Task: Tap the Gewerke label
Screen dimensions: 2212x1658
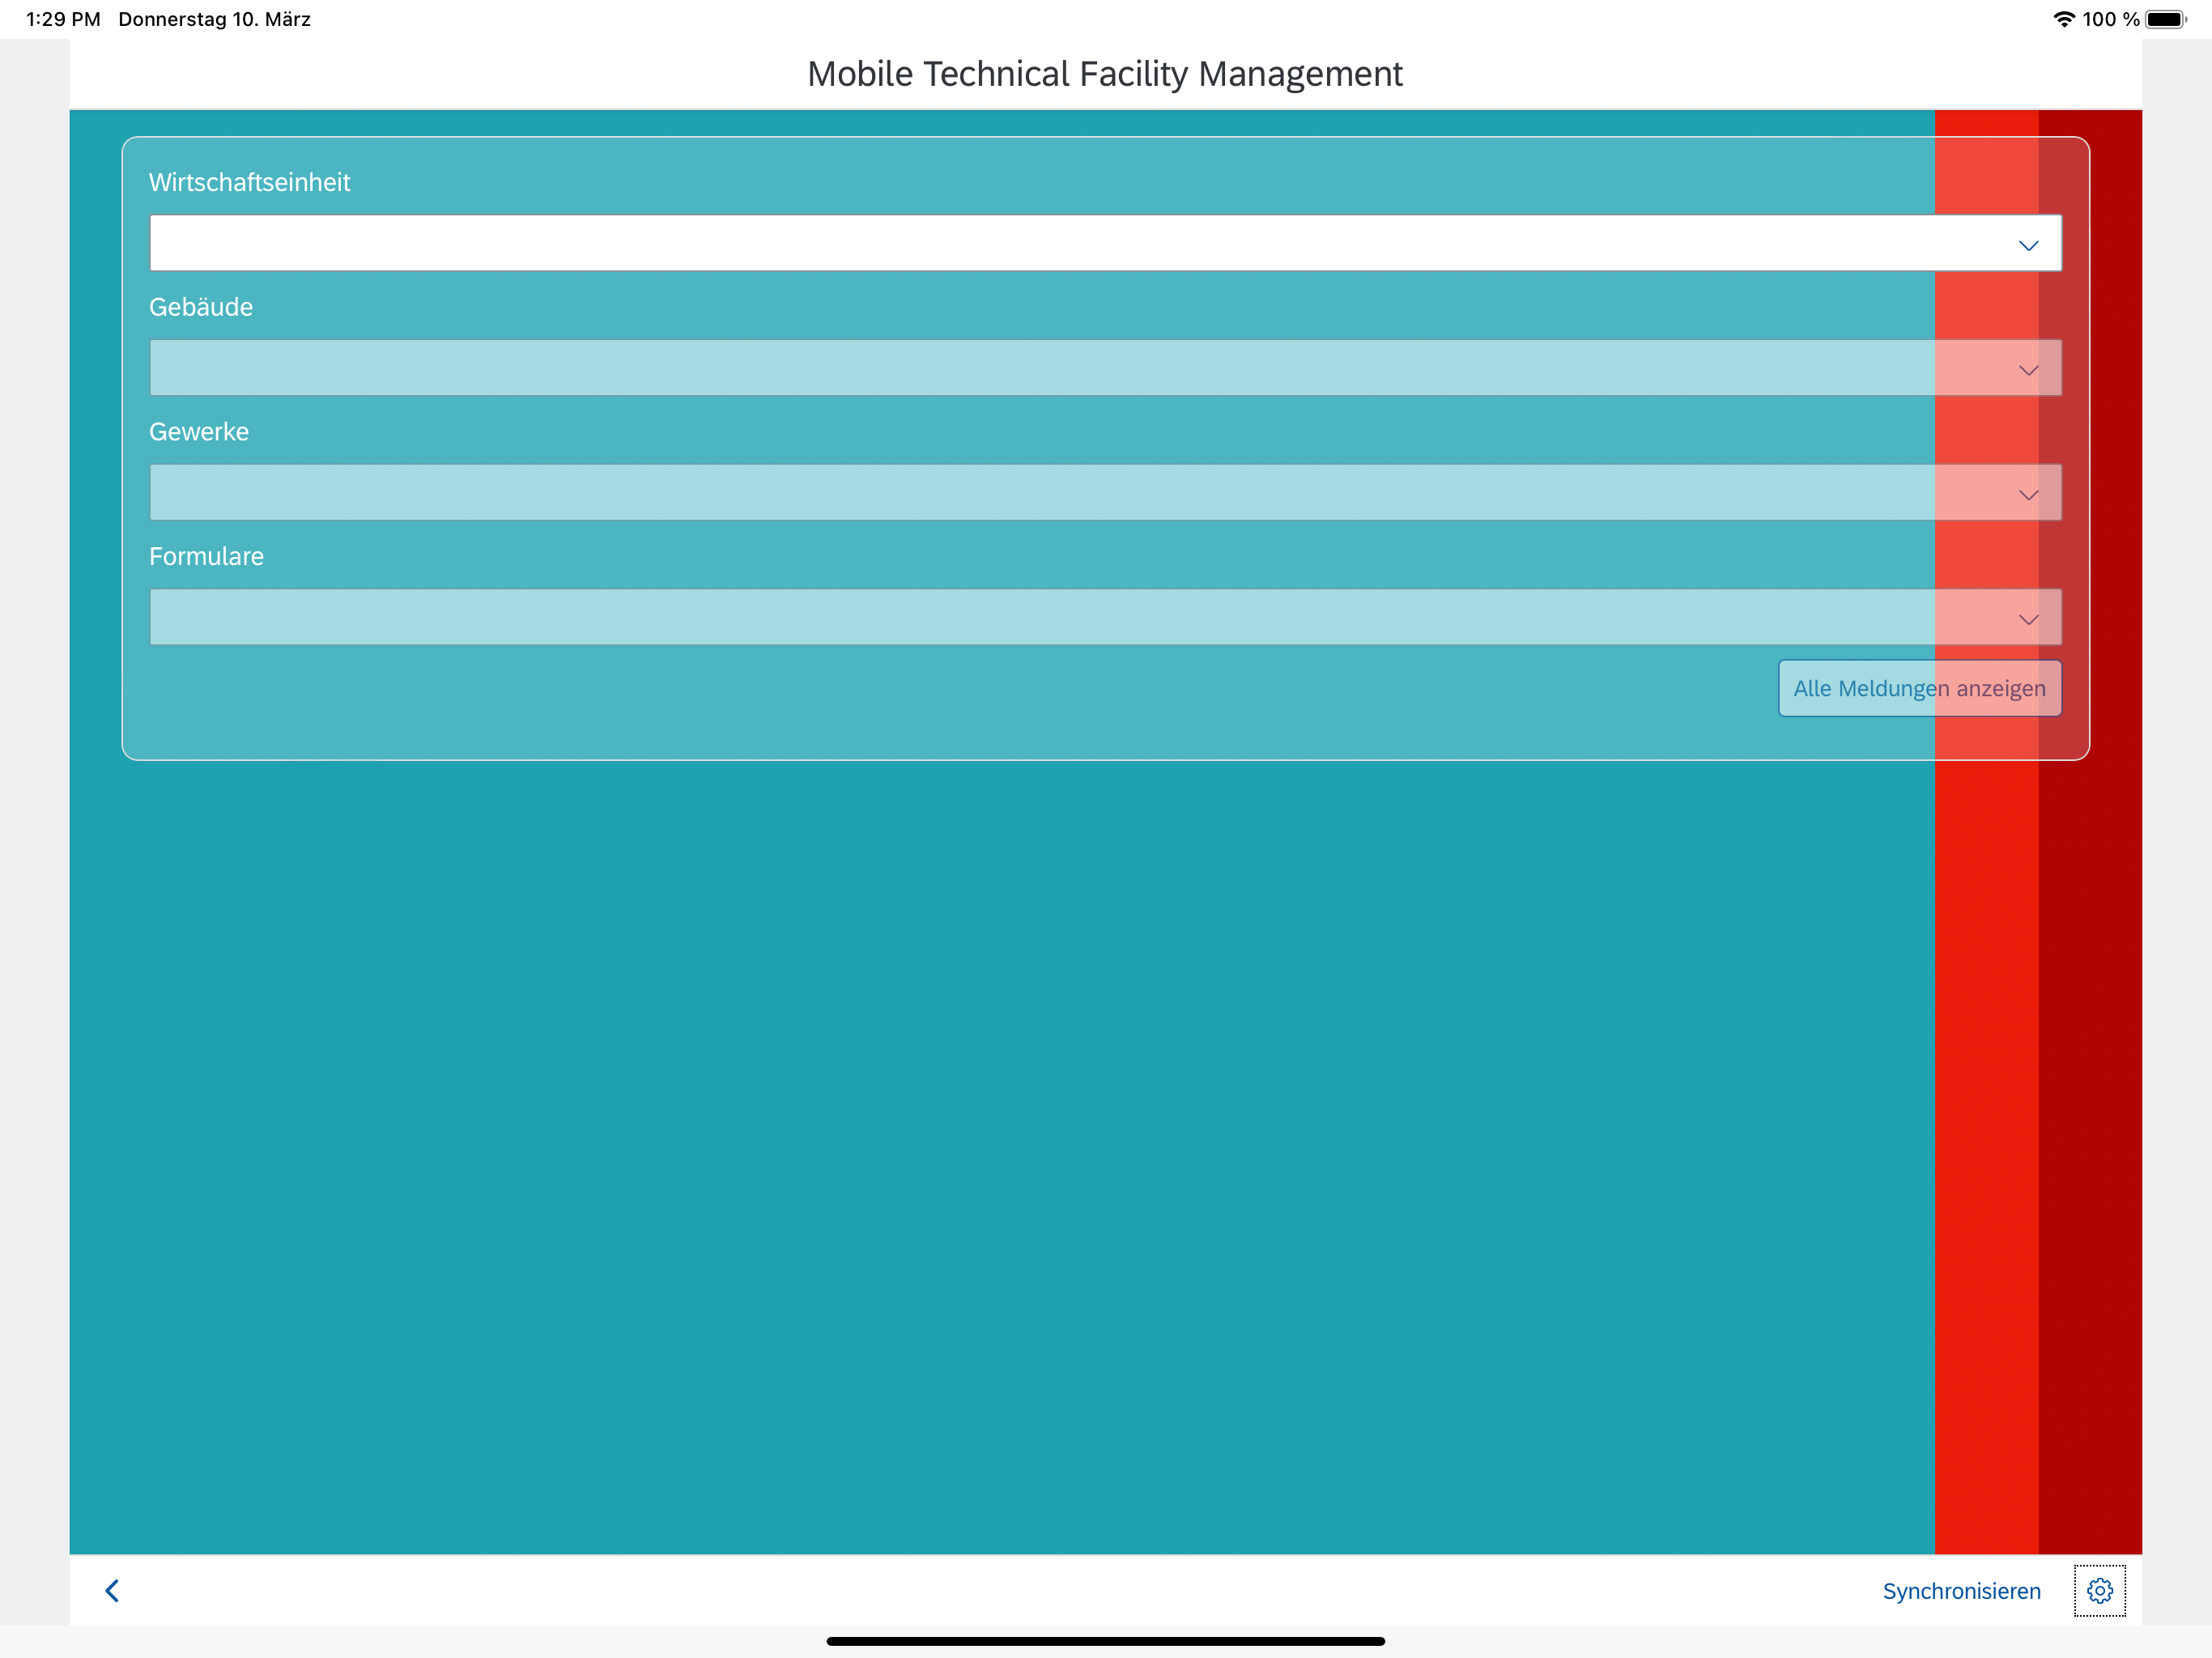Action: click(x=199, y=432)
